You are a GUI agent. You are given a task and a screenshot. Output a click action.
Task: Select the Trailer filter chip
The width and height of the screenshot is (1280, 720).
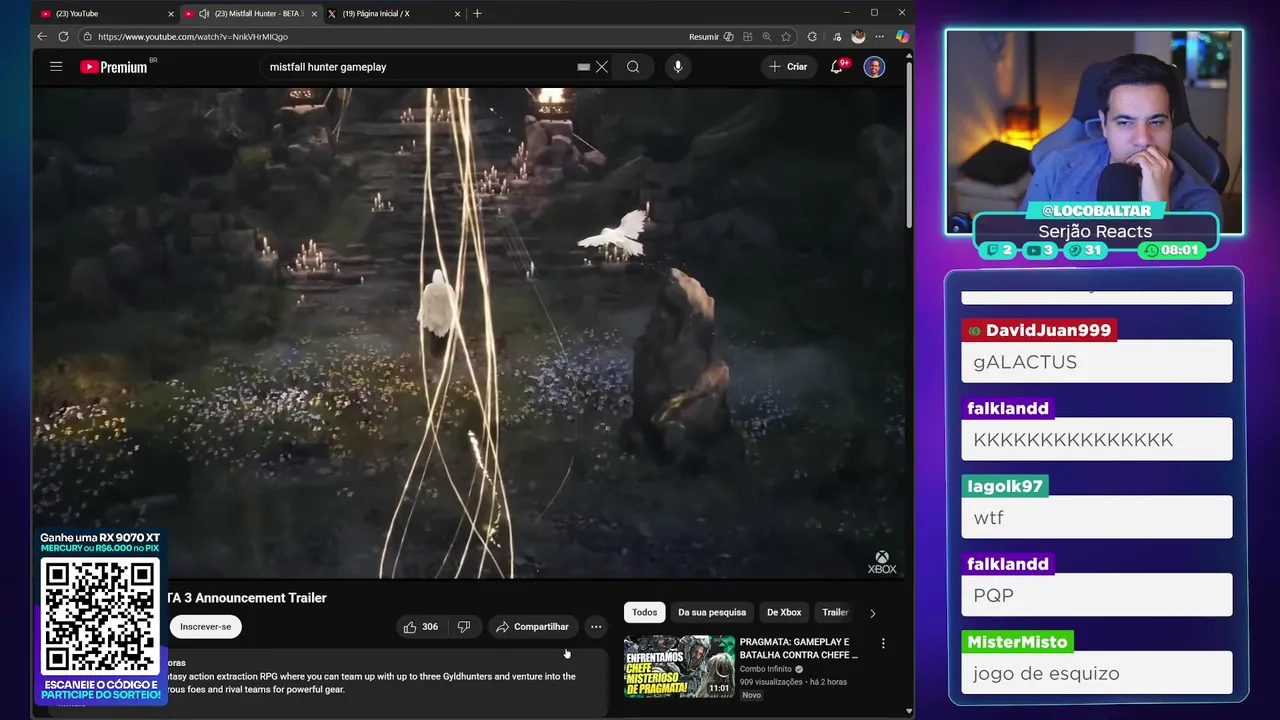[835, 612]
